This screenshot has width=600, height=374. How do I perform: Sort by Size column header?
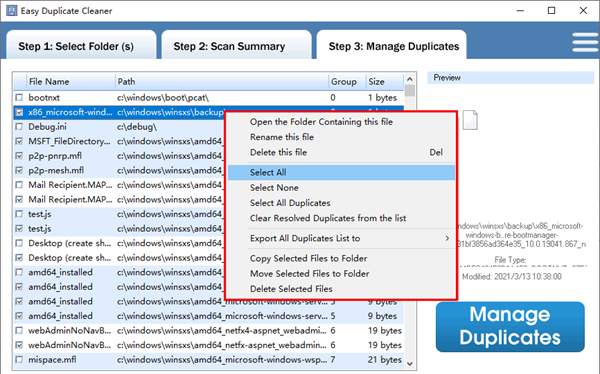384,82
